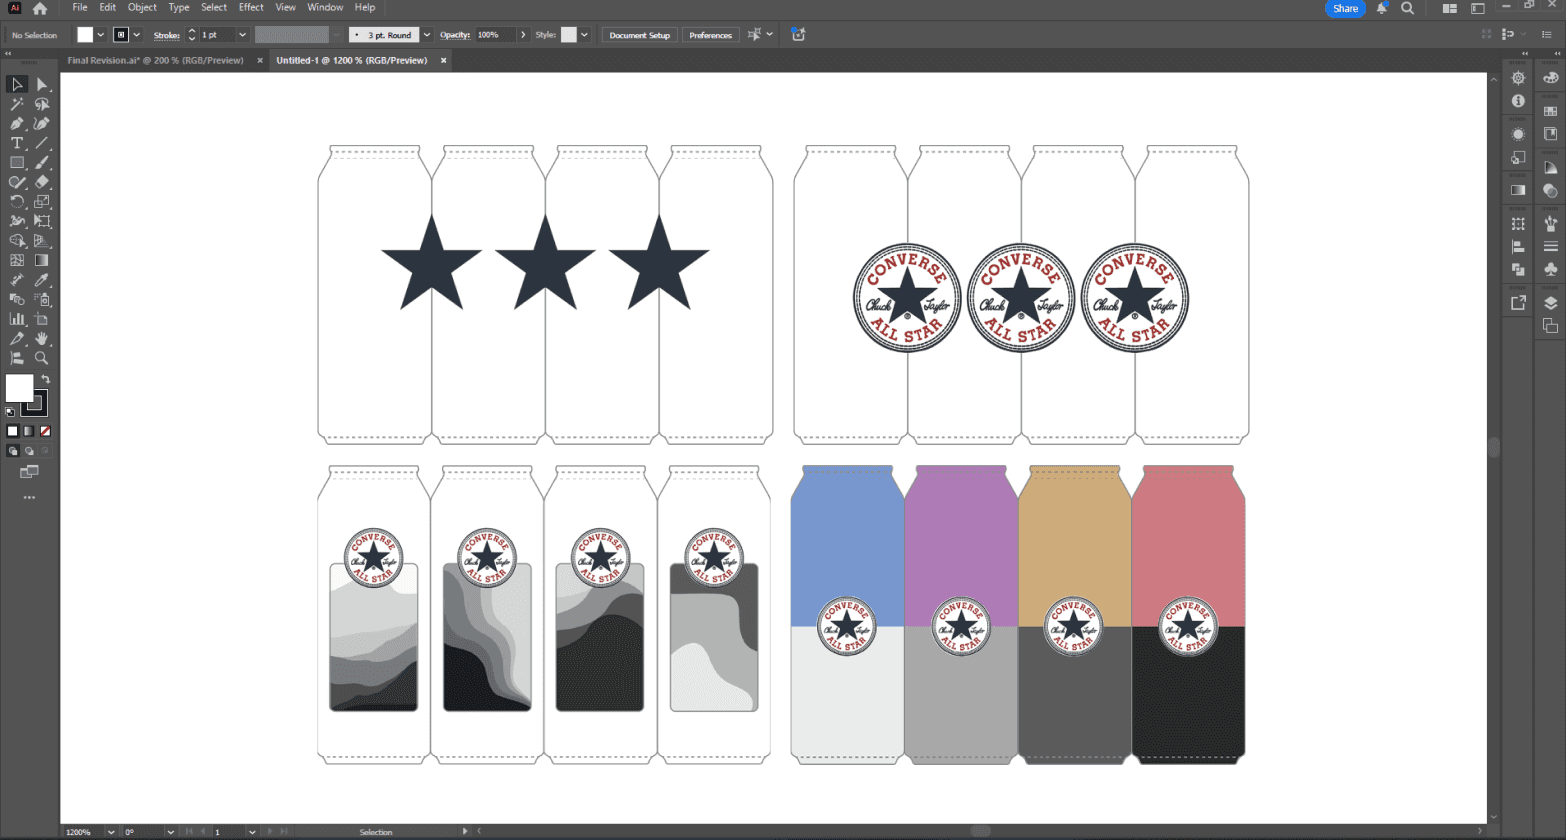Open the Opacity panel link

(x=455, y=35)
